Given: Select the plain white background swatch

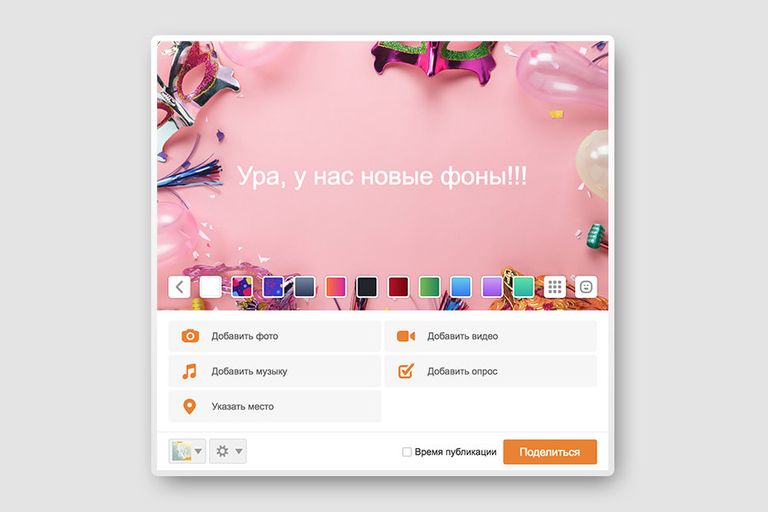Looking at the screenshot, I should pyautogui.click(x=211, y=287).
